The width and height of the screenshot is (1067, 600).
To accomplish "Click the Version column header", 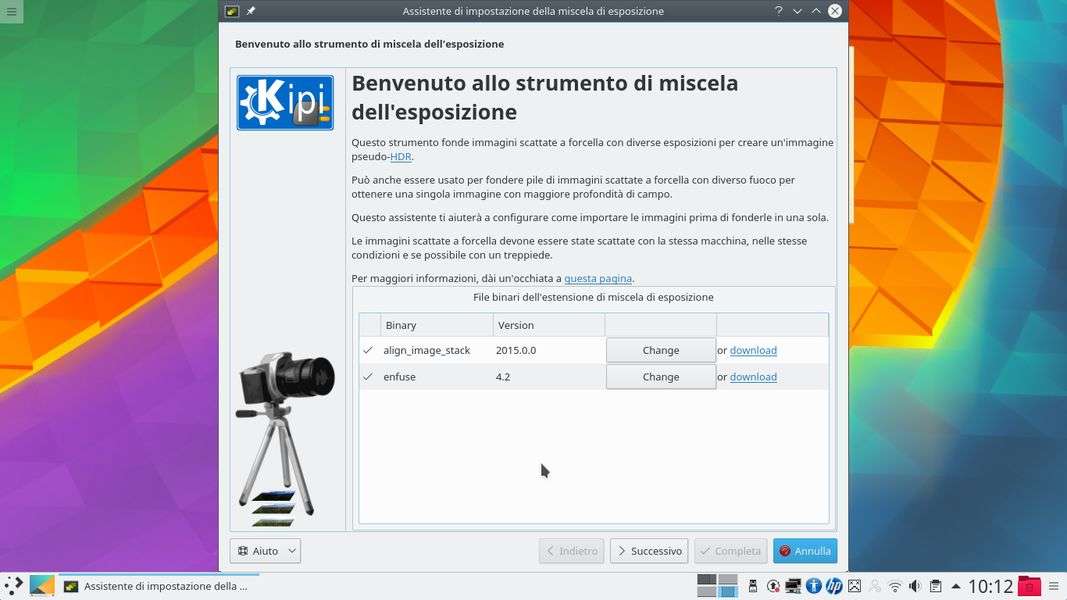I will [548, 325].
